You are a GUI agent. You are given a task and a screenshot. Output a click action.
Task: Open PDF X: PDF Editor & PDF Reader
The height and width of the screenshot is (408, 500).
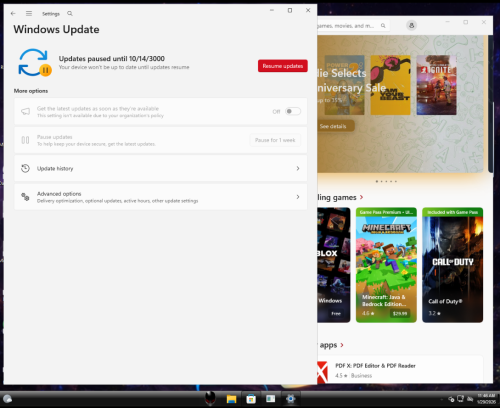pyautogui.click(x=400, y=370)
